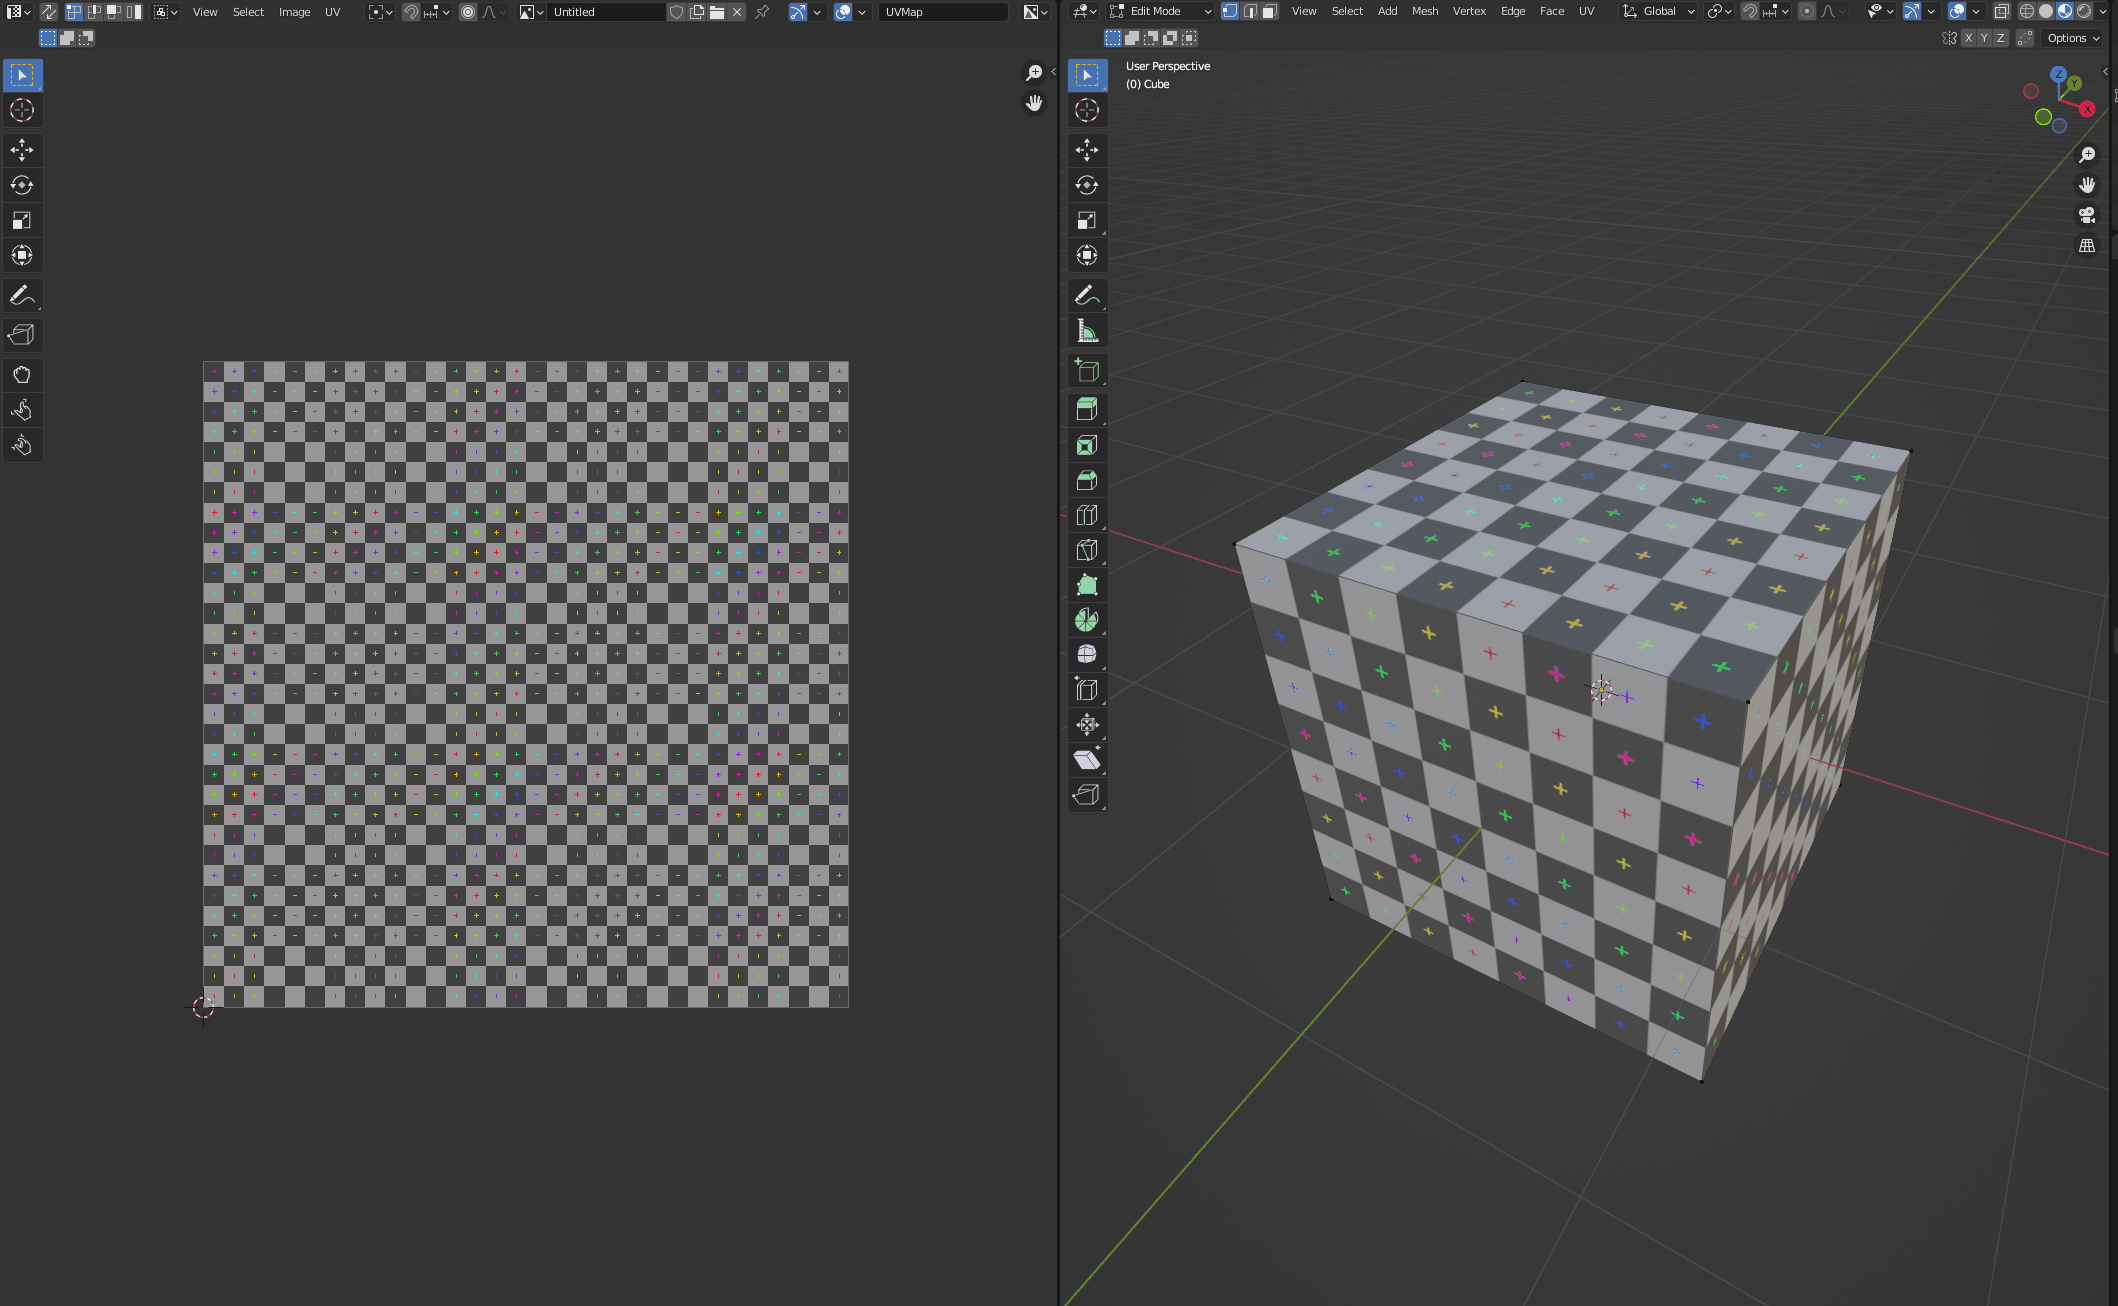Switch to face select mode
Viewport: 2118px width, 1306px height.
click(x=1269, y=11)
